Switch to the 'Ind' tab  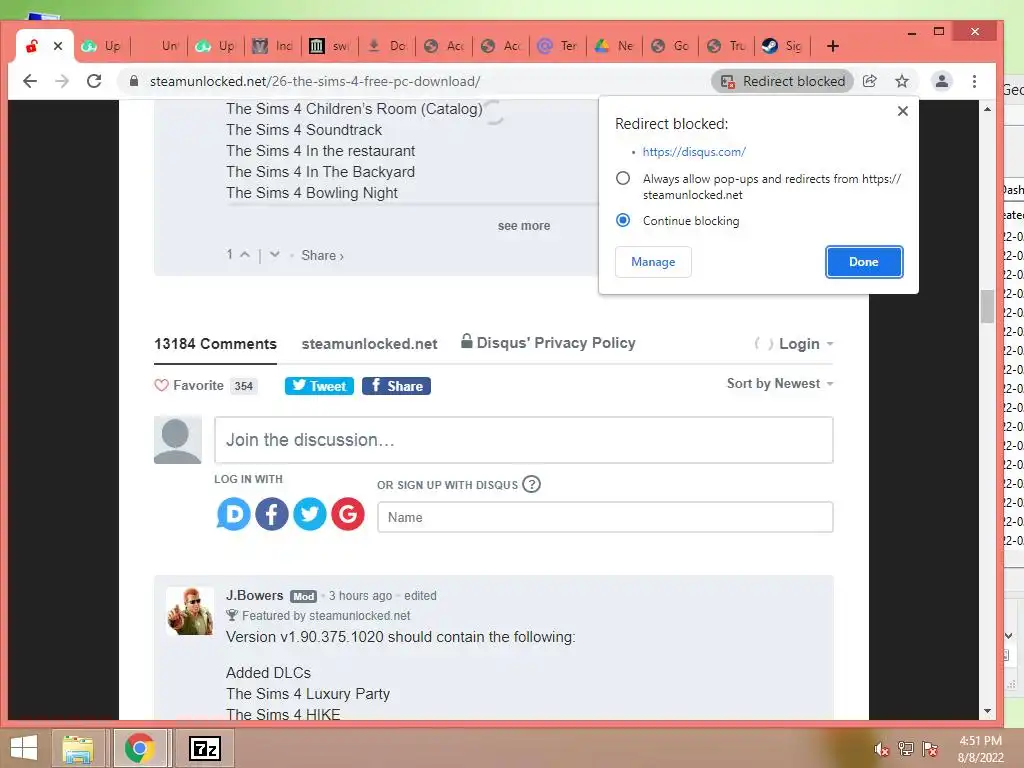point(273,46)
